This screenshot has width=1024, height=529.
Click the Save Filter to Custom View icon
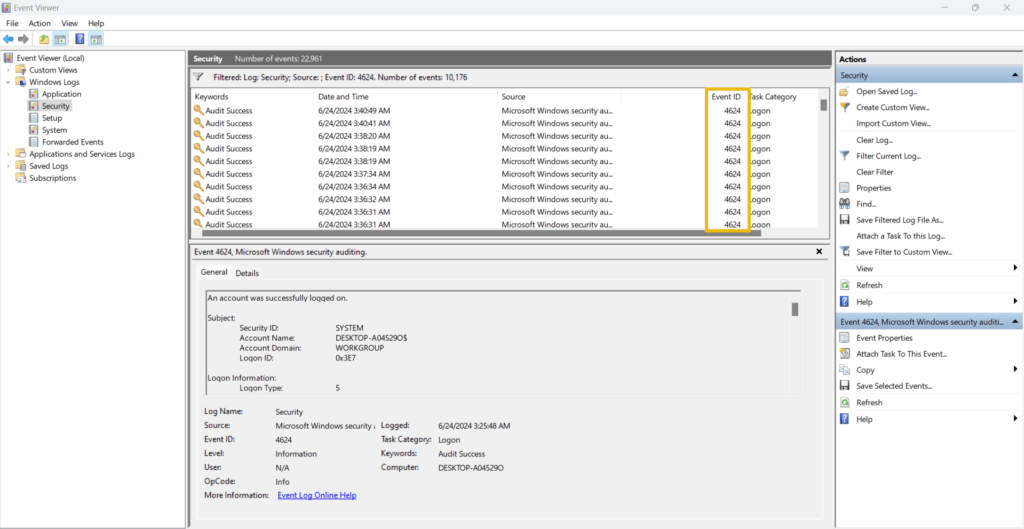[x=844, y=252]
